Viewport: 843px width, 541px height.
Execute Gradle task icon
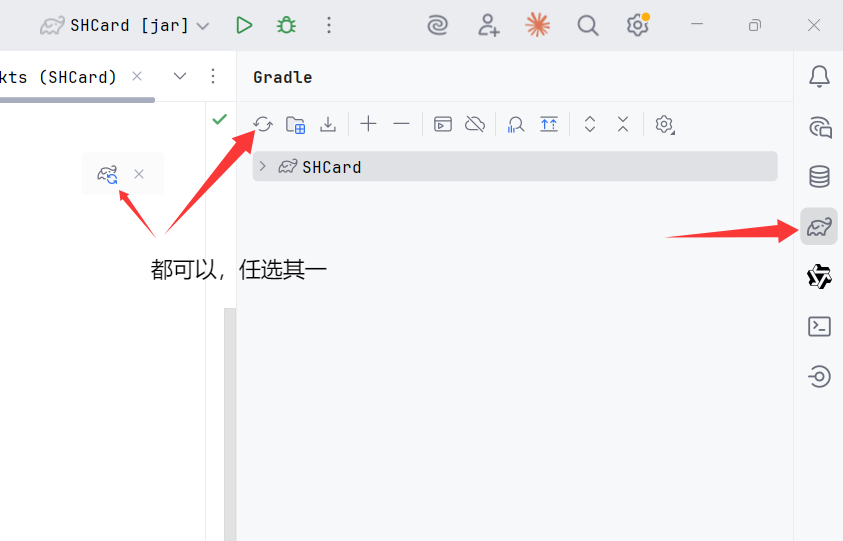442,124
